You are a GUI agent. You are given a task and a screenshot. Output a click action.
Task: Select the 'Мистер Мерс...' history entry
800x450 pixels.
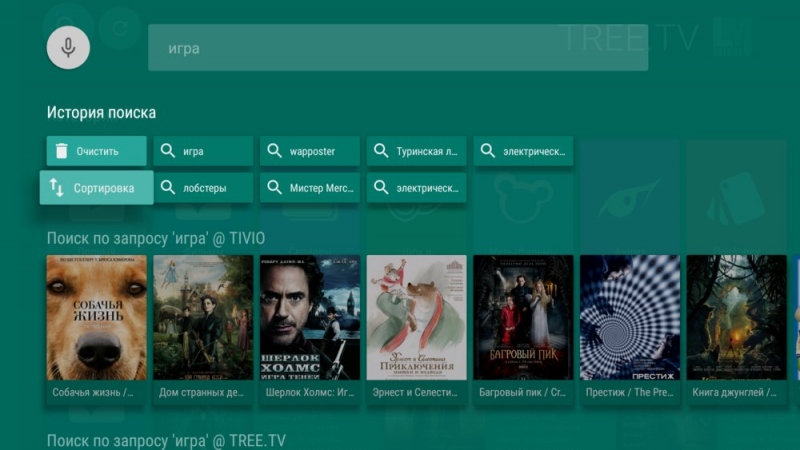[x=310, y=188]
